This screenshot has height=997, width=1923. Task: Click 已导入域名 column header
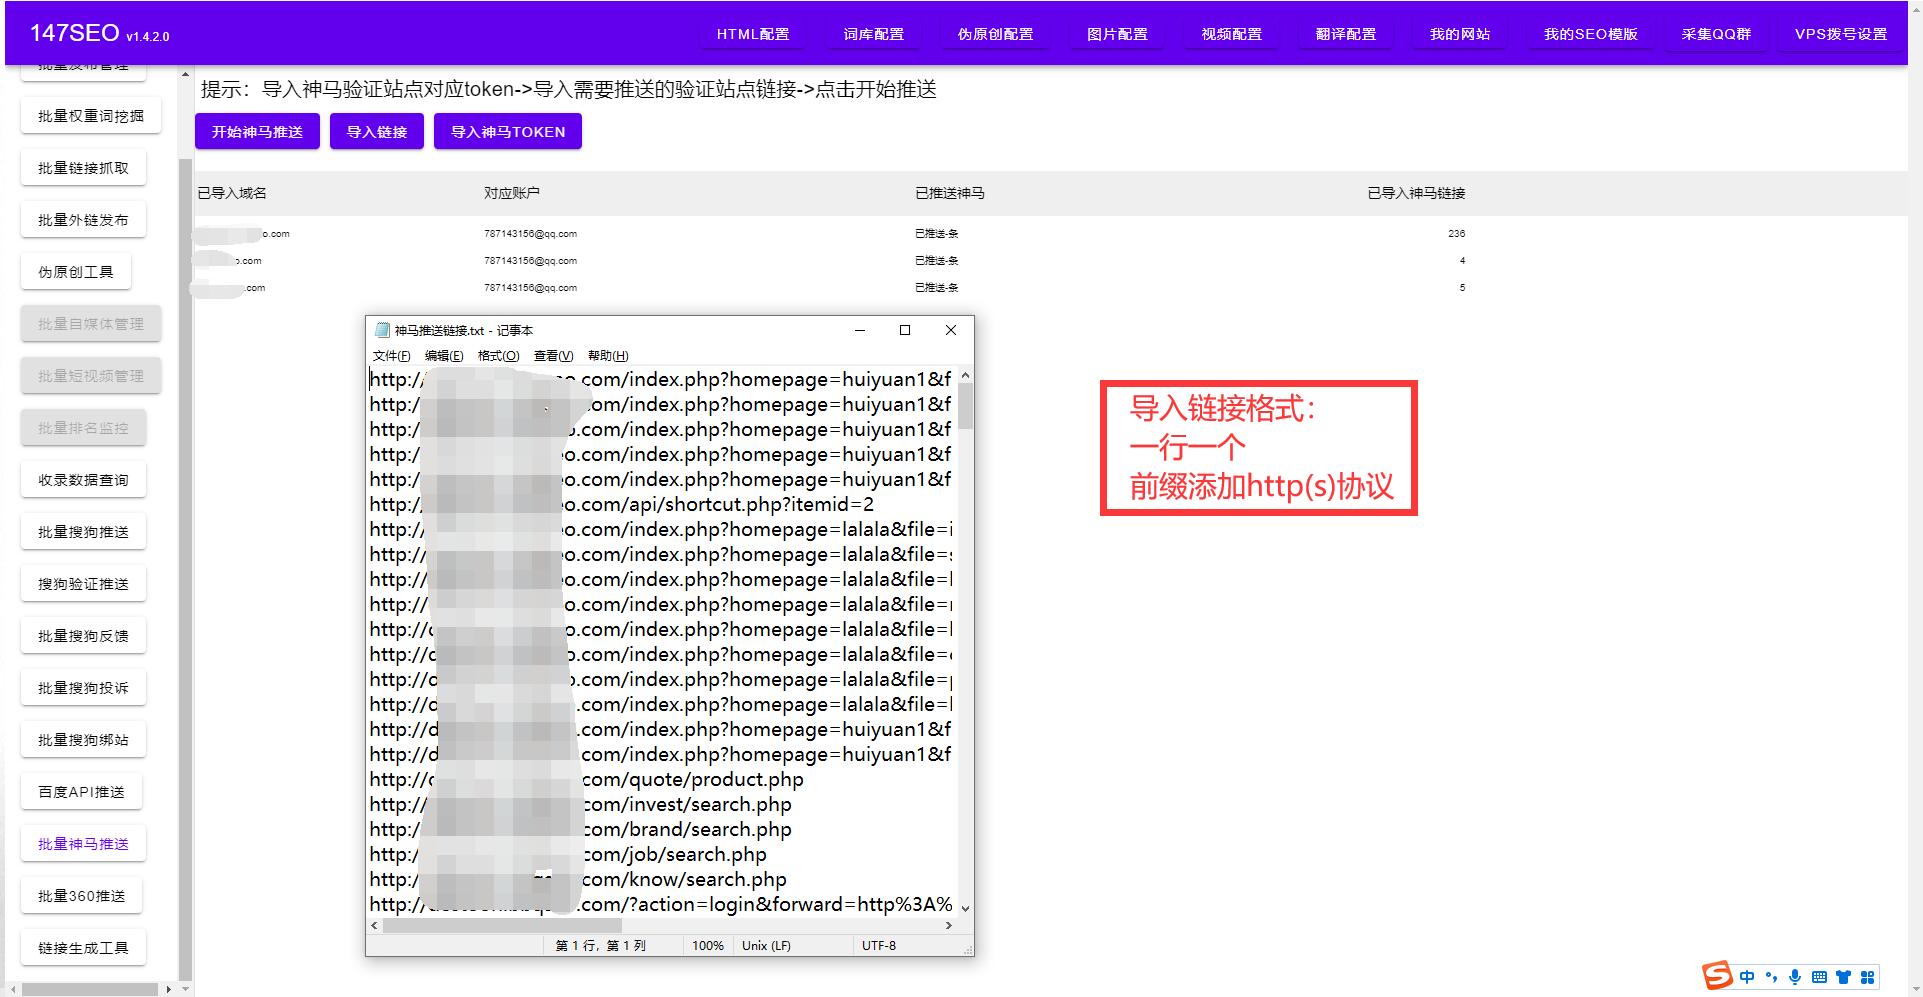(x=232, y=193)
